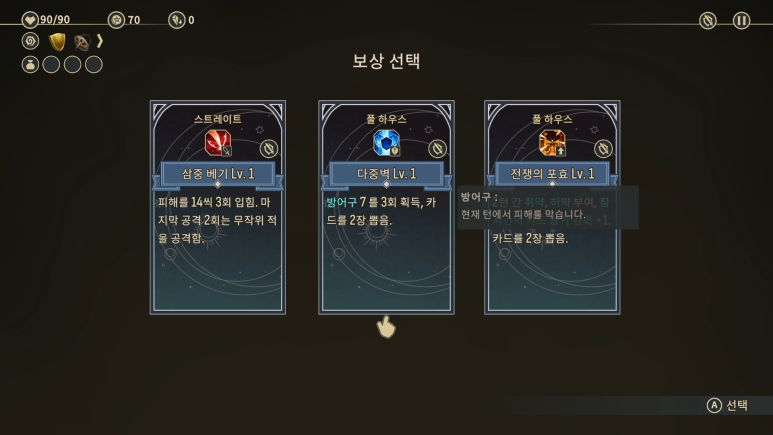
Task: Expand relic list with chevron arrow
Action: click(x=100, y=41)
